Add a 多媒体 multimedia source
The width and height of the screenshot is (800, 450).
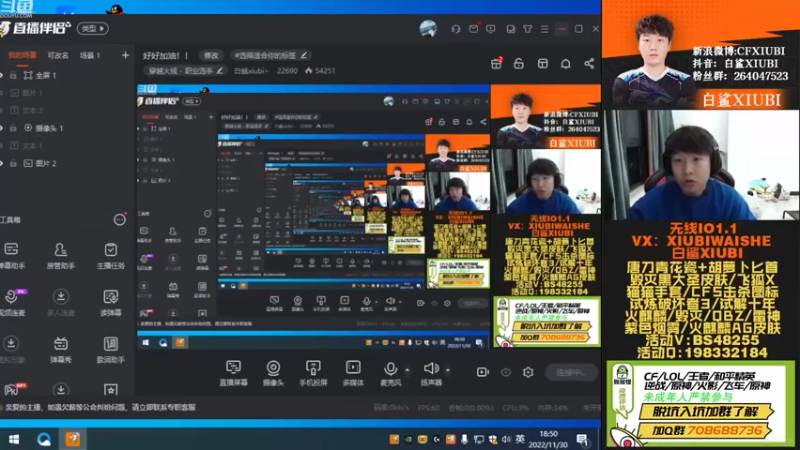tap(353, 373)
